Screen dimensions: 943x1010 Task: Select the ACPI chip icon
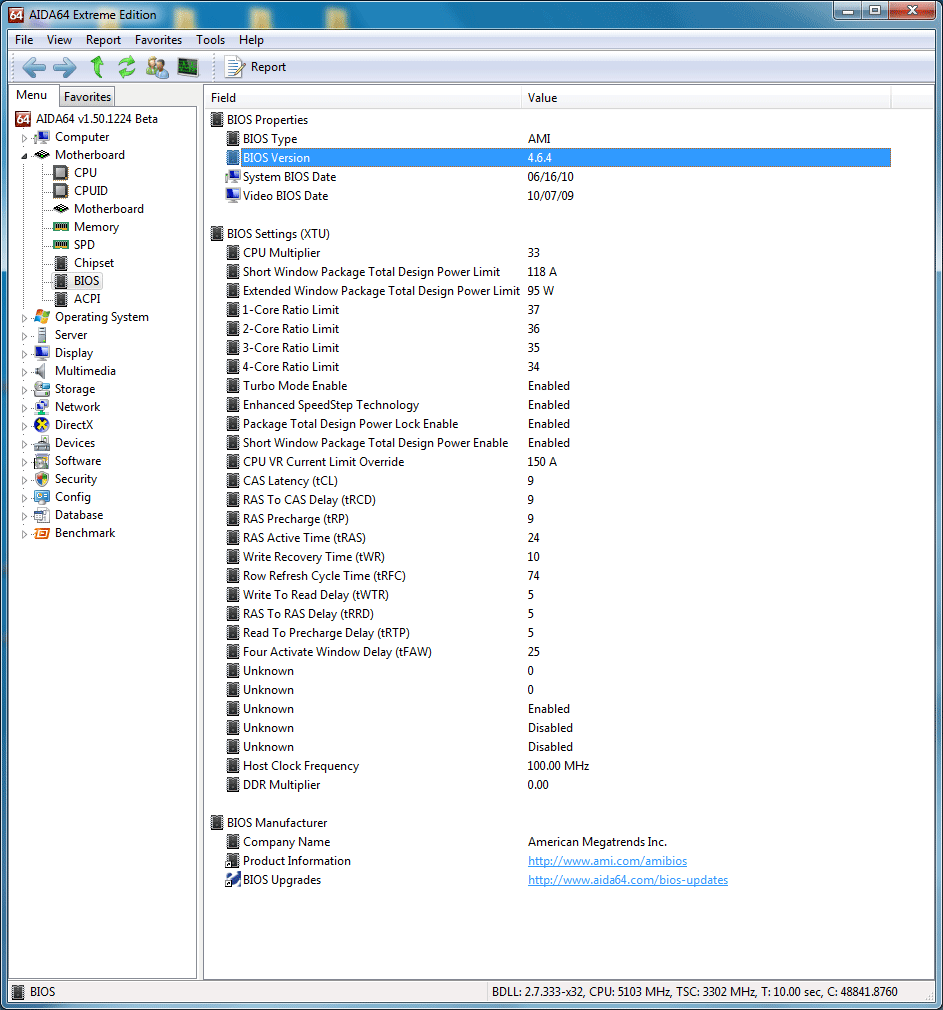(x=61, y=299)
